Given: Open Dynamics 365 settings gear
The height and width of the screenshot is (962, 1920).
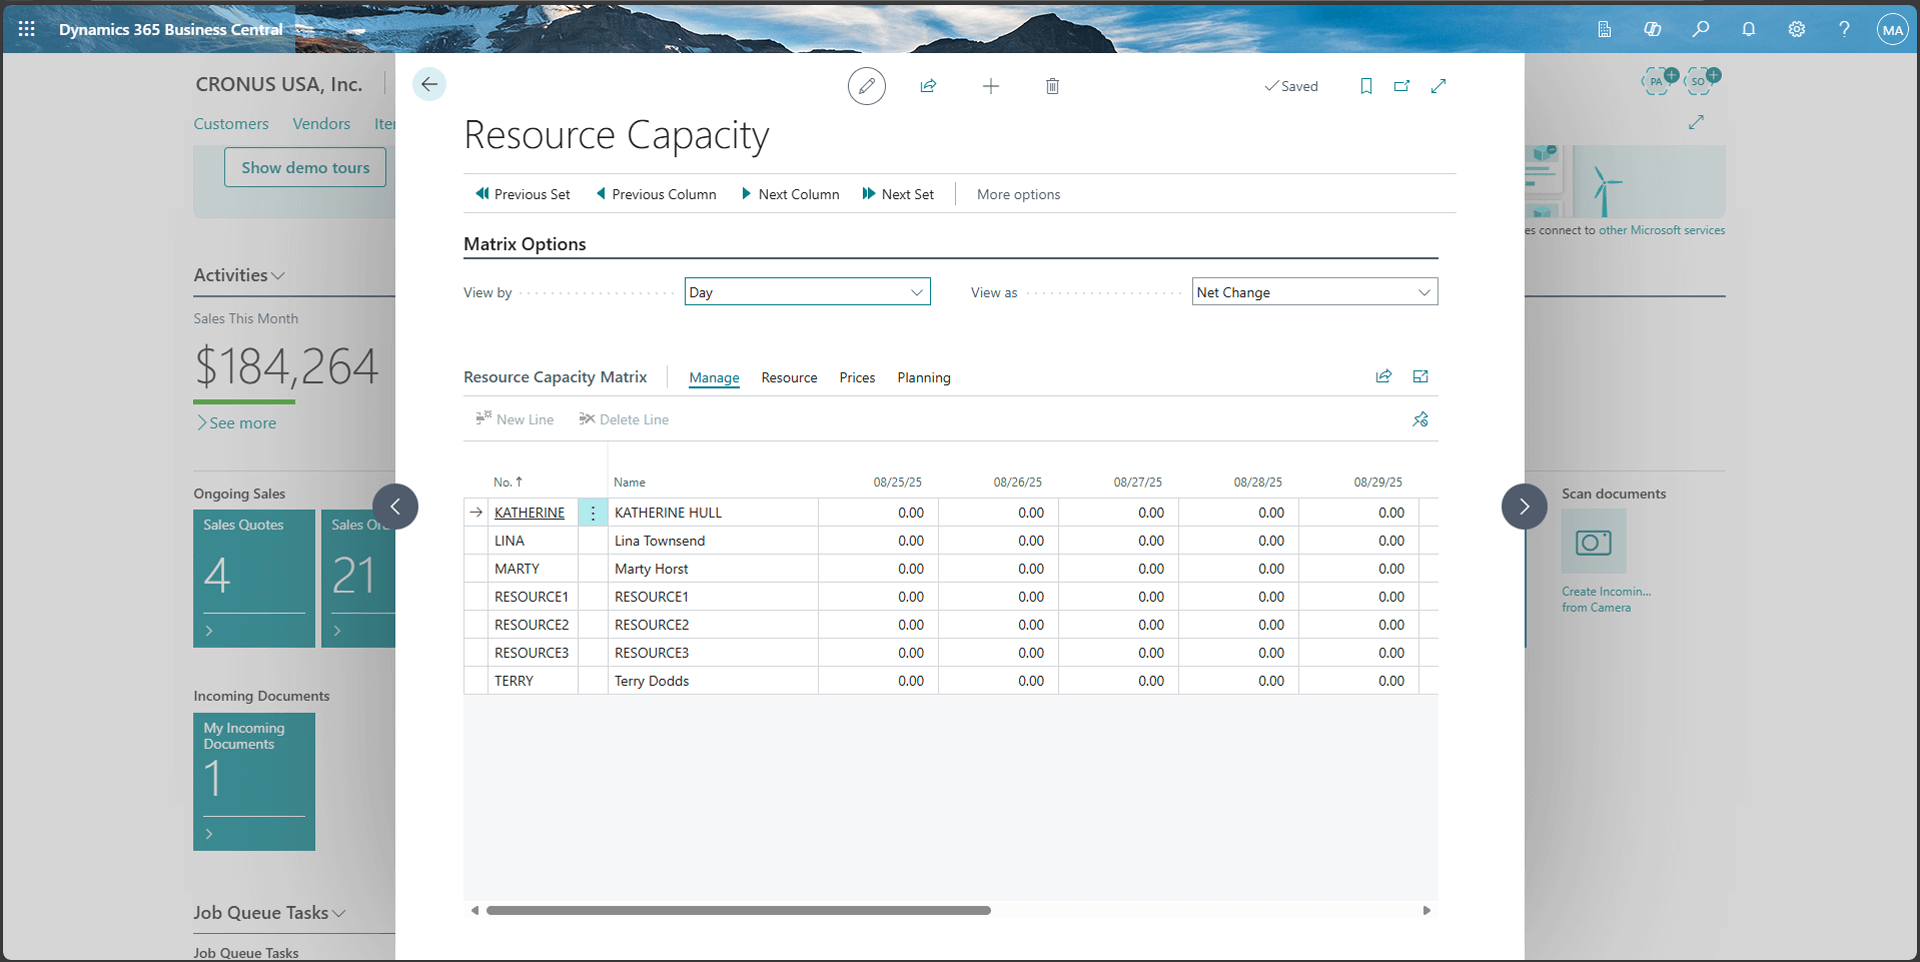Looking at the screenshot, I should coord(1796,29).
